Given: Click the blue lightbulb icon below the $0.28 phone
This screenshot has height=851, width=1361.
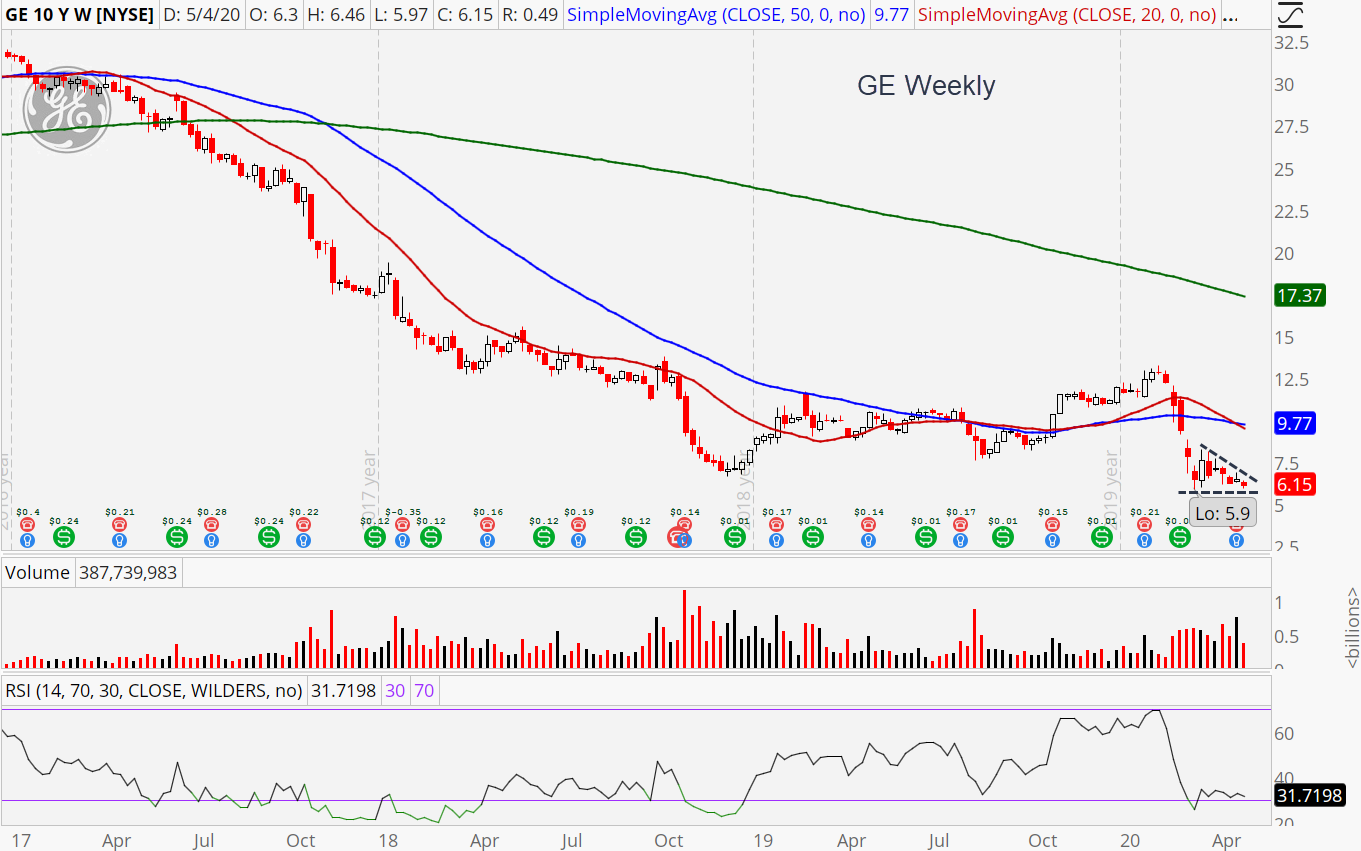Looking at the screenshot, I should coord(211,540).
